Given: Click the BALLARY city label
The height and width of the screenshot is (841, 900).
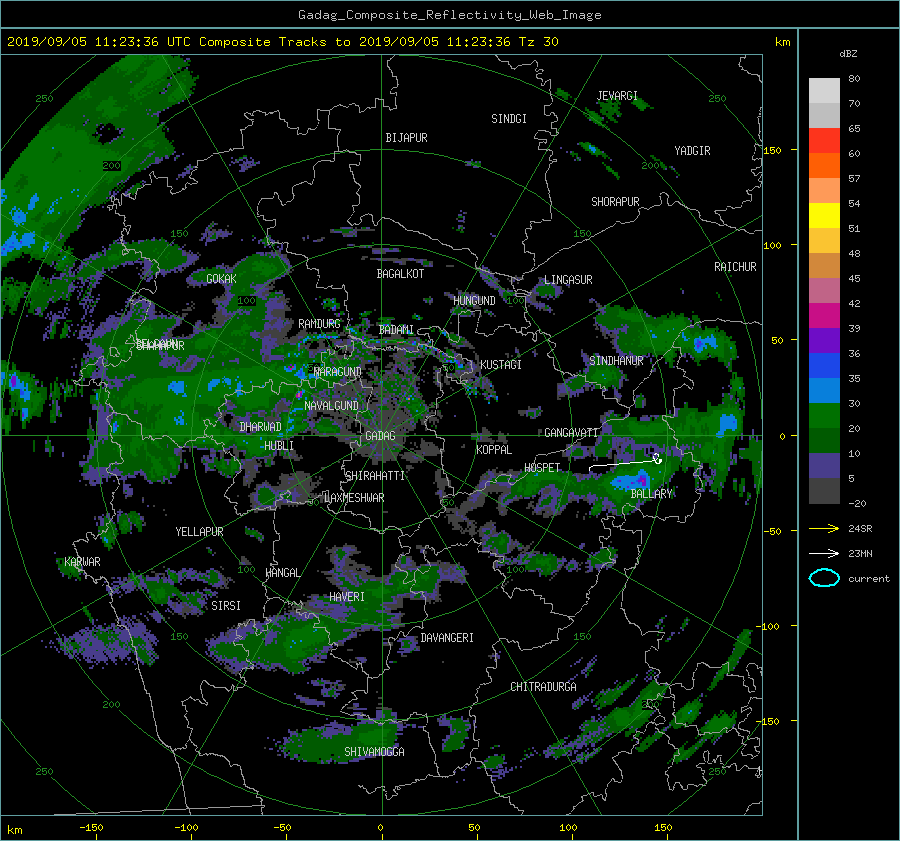Looking at the screenshot, I should point(651,494).
